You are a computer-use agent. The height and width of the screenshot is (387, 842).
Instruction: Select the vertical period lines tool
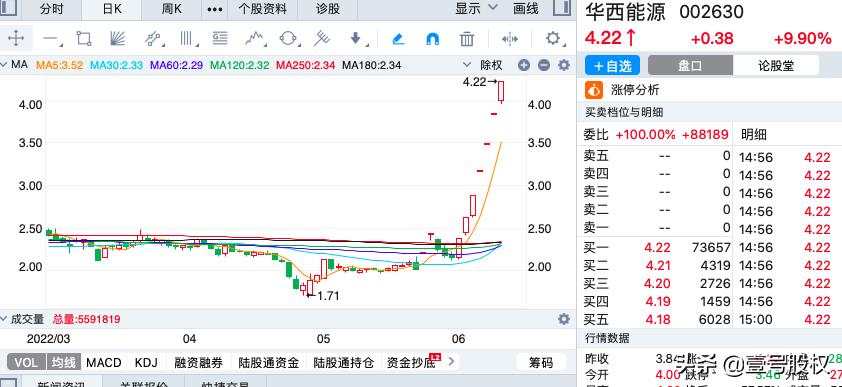tap(187, 39)
